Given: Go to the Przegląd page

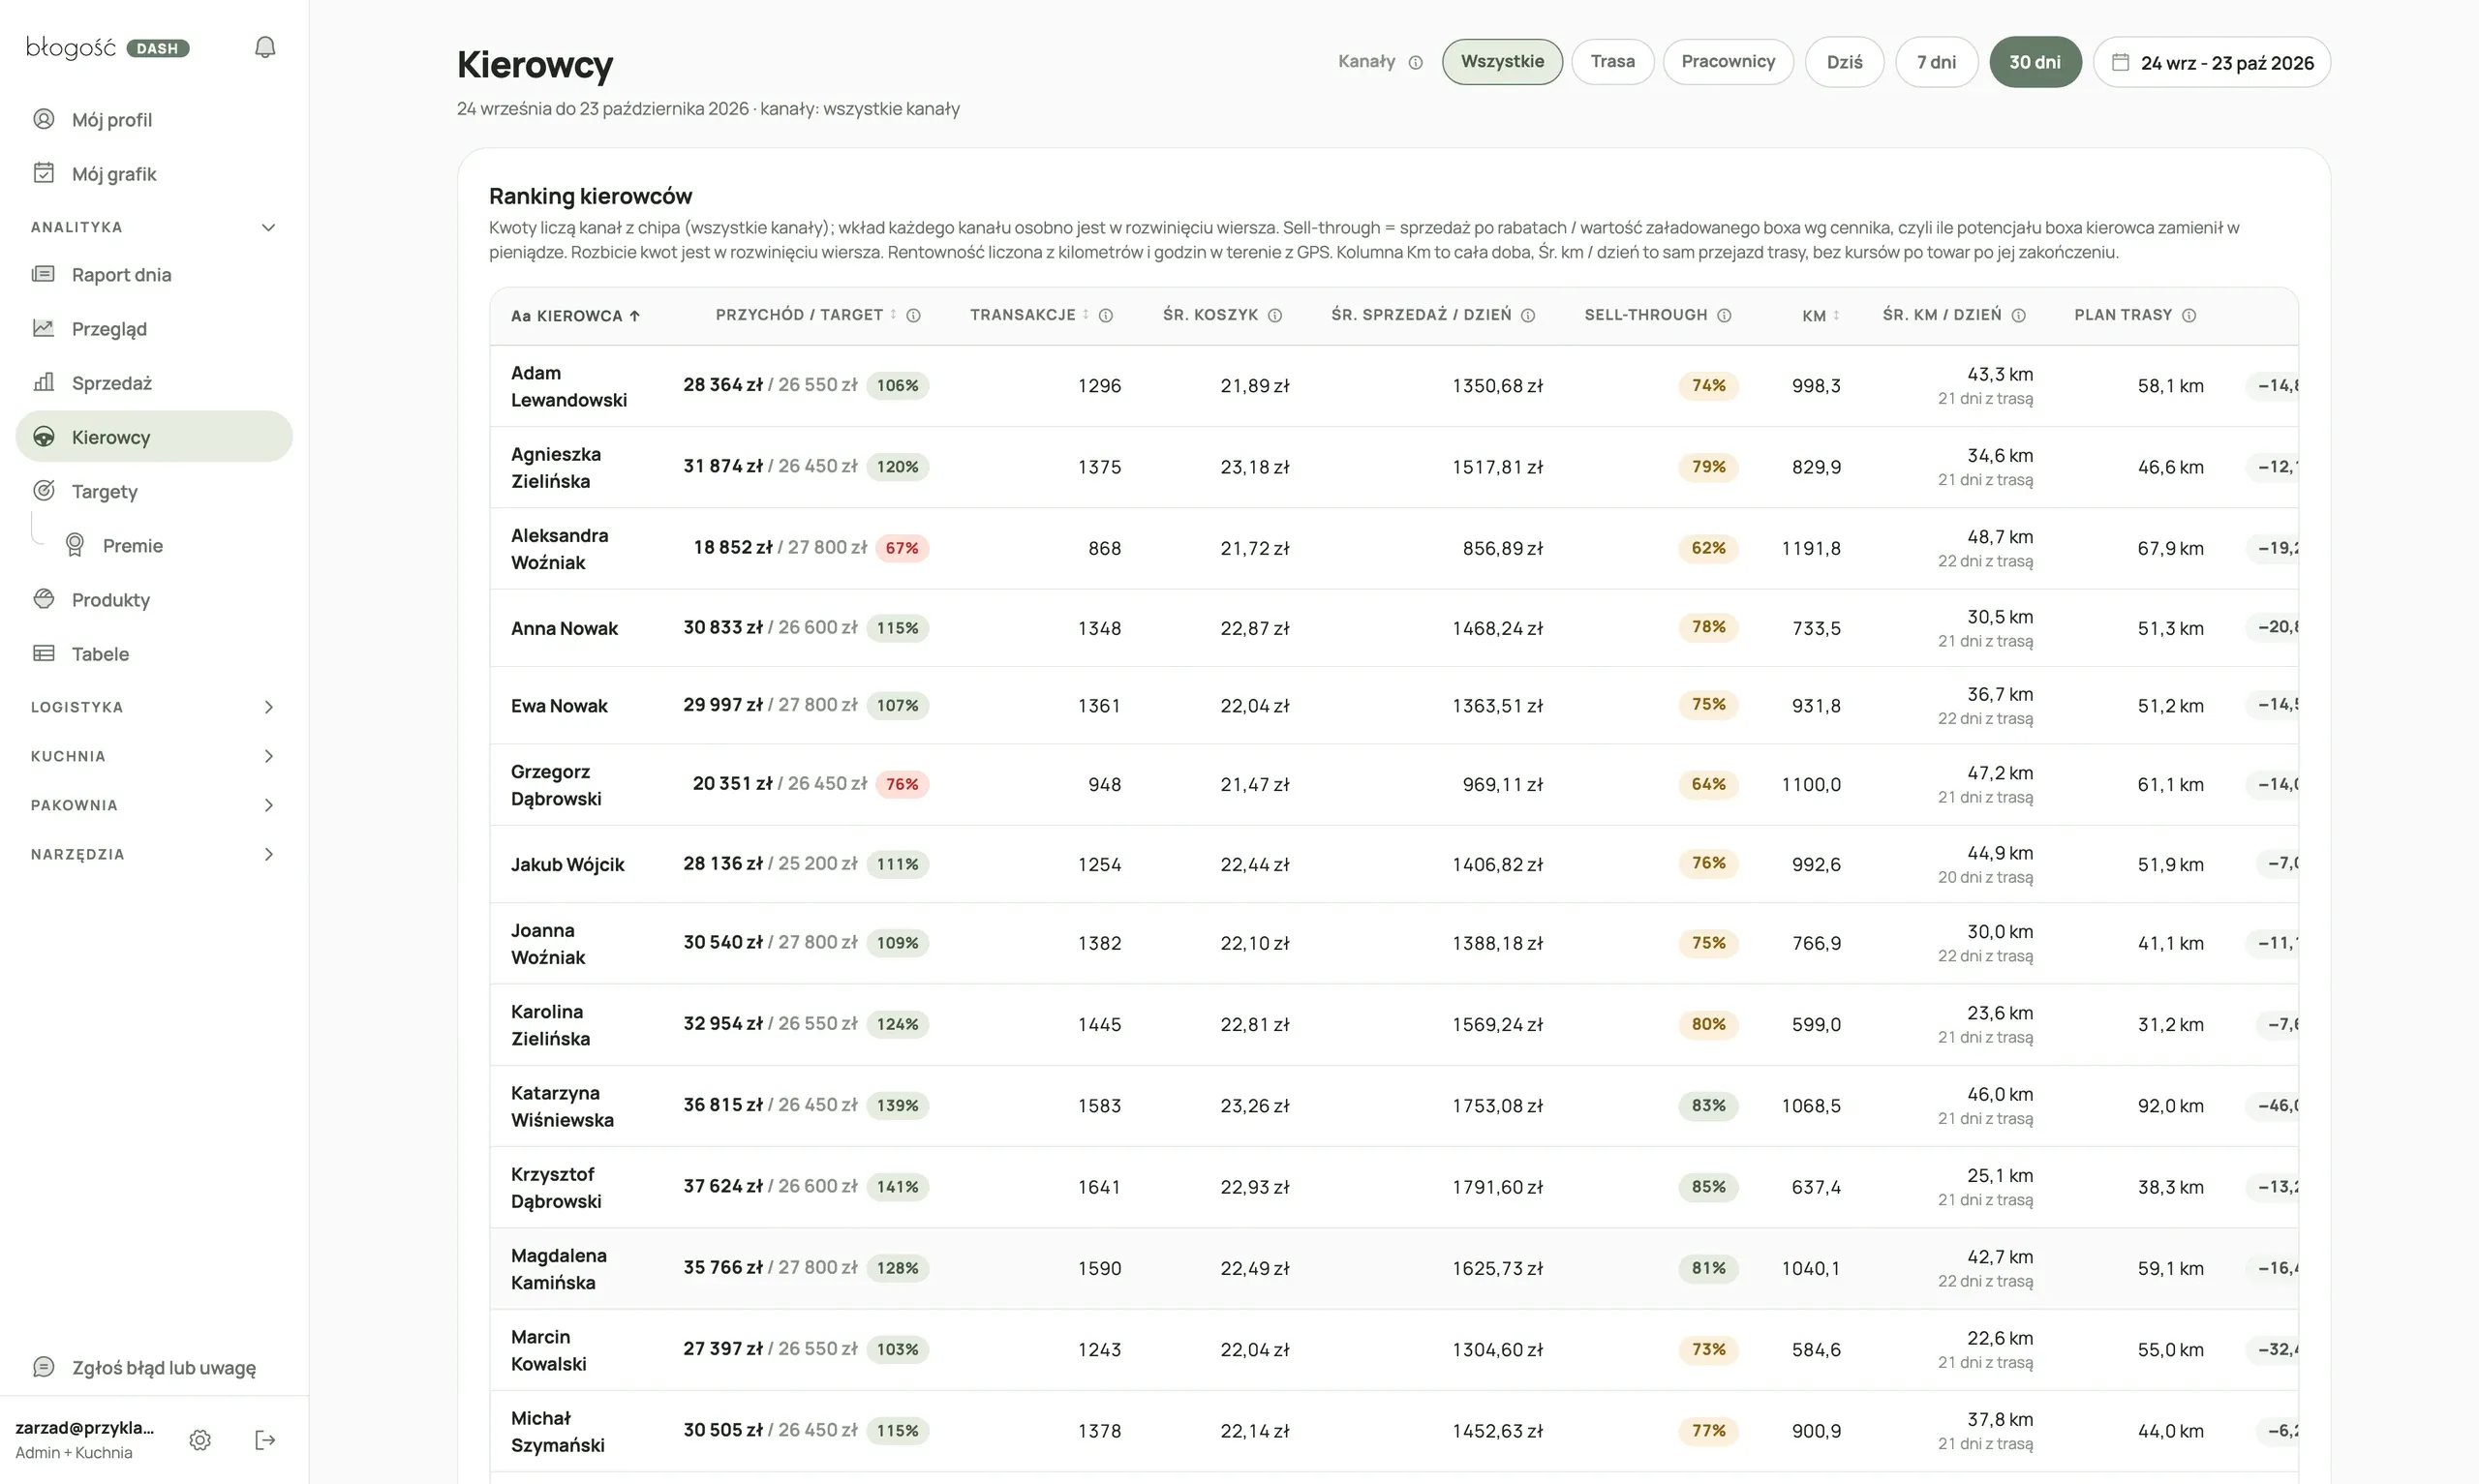Looking at the screenshot, I should [x=154, y=328].
